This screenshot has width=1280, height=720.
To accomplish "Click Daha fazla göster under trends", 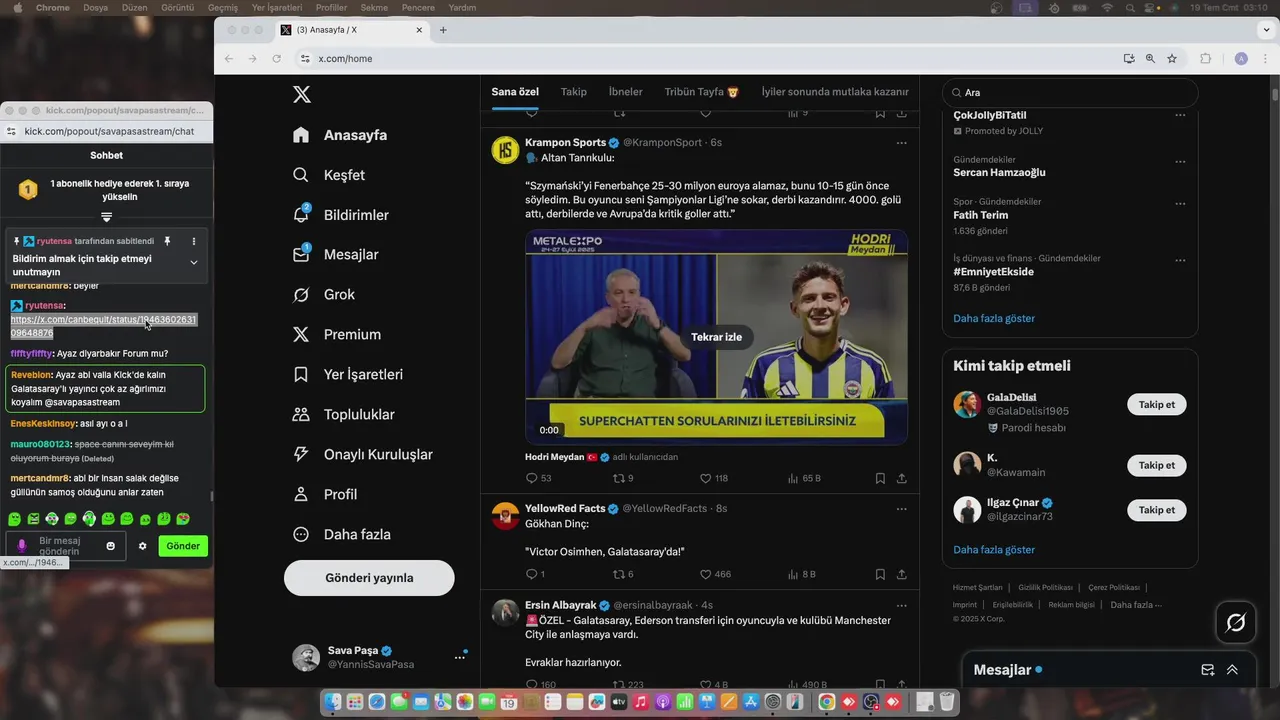I will coord(994,318).
